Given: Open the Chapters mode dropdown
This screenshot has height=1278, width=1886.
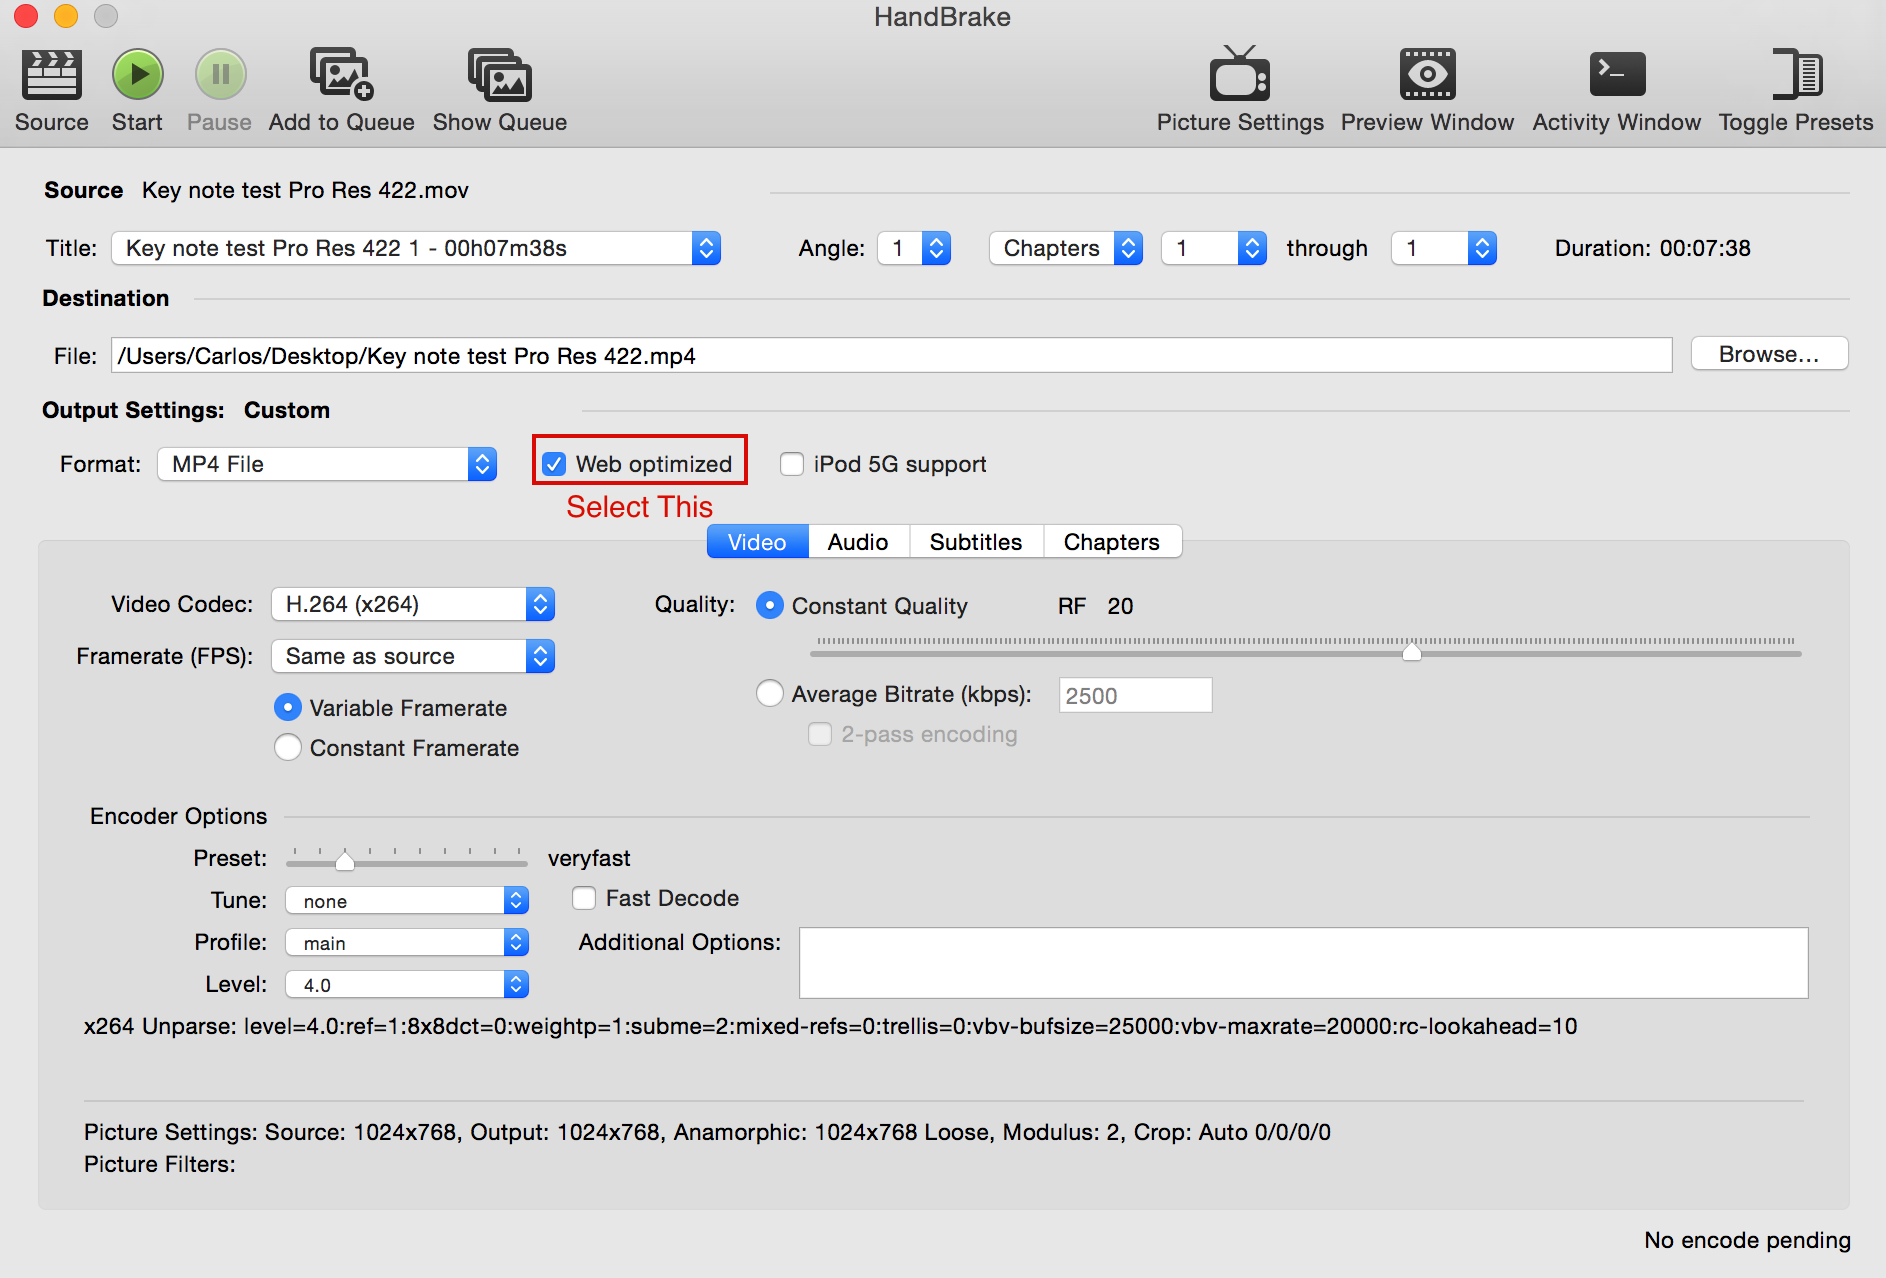Looking at the screenshot, I should point(1066,248).
